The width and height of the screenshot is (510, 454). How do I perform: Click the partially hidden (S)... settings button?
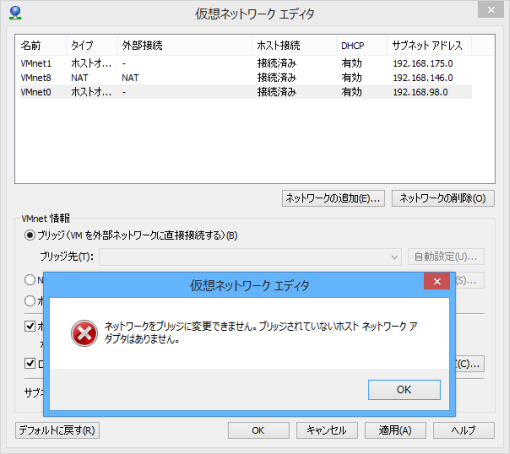(x=470, y=281)
